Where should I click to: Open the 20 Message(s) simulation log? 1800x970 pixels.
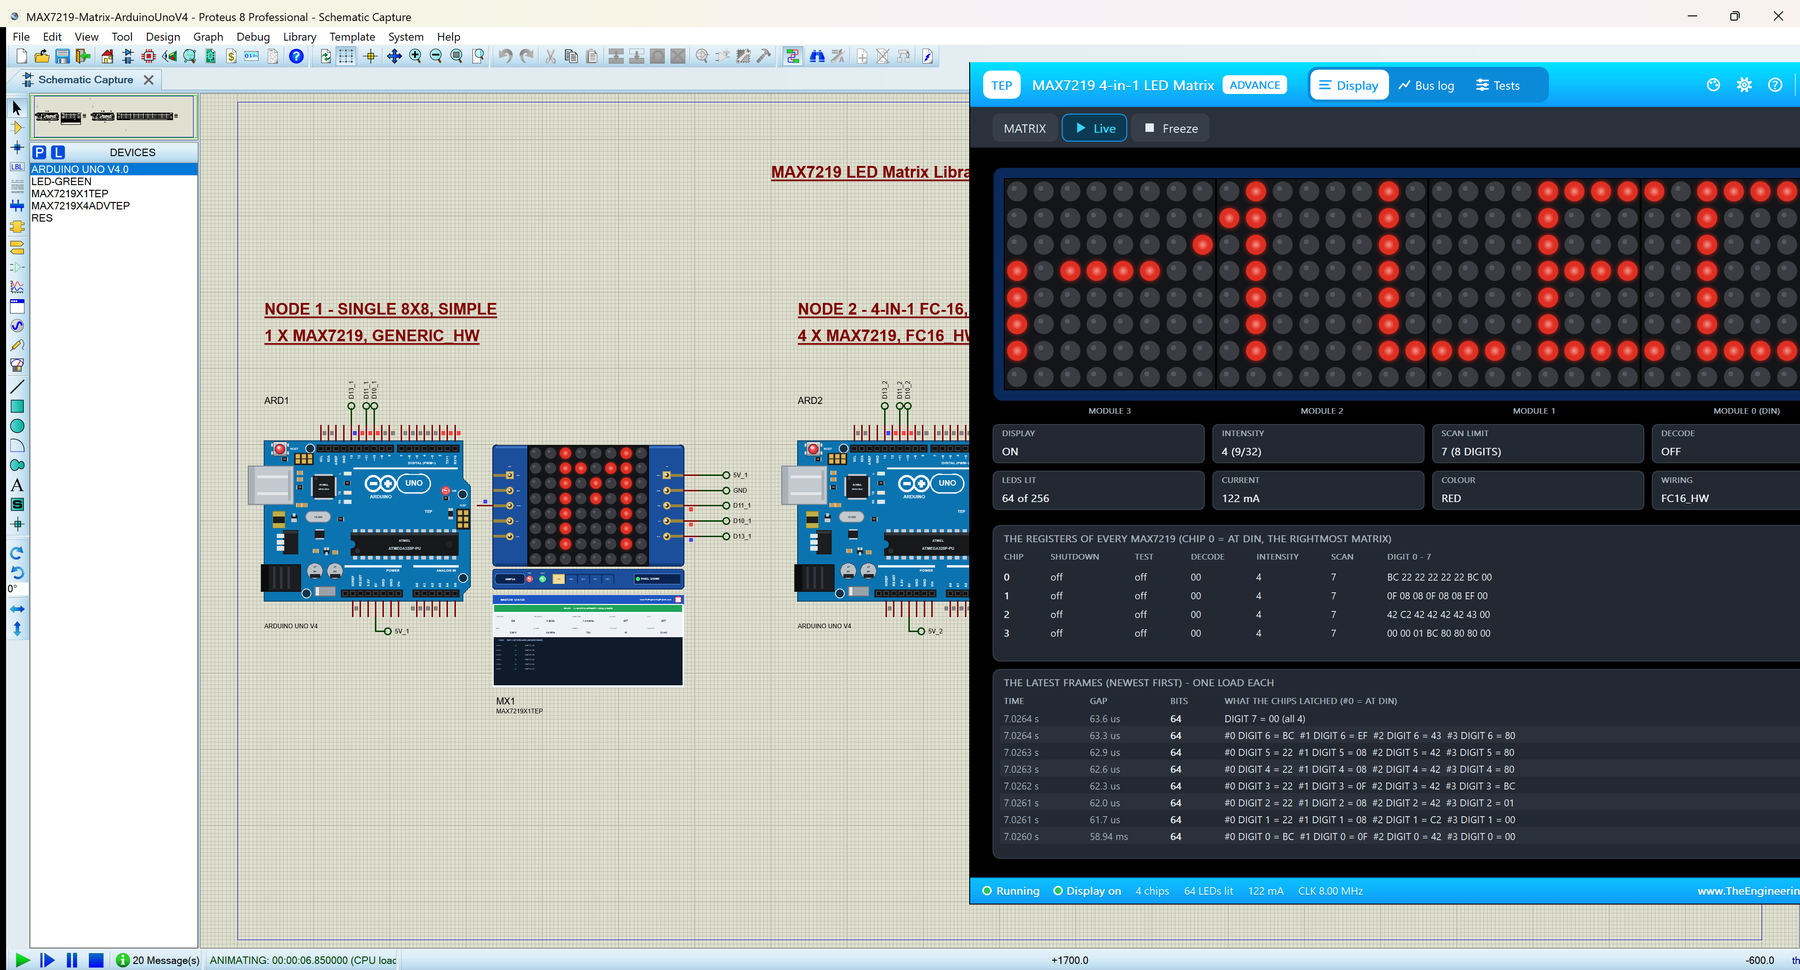tap(157, 960)
